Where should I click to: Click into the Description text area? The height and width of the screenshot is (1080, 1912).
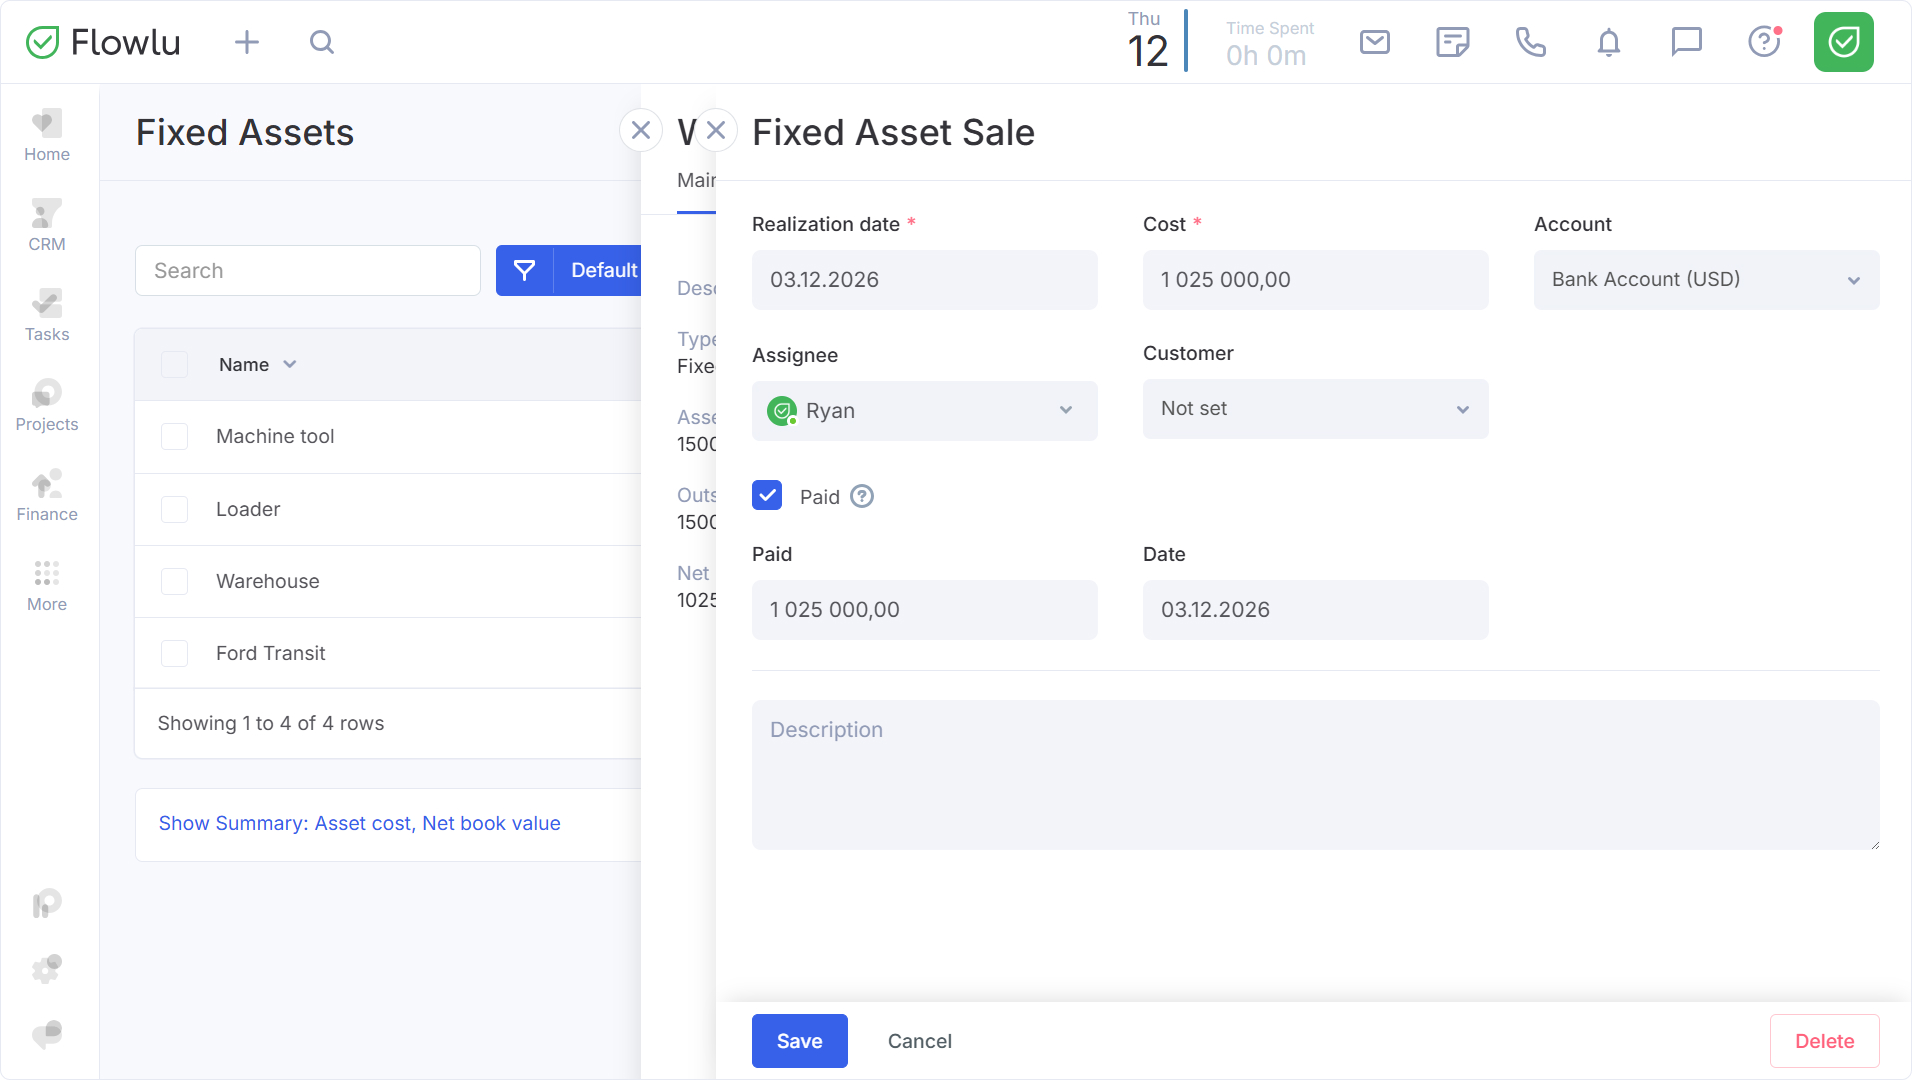1315,775
